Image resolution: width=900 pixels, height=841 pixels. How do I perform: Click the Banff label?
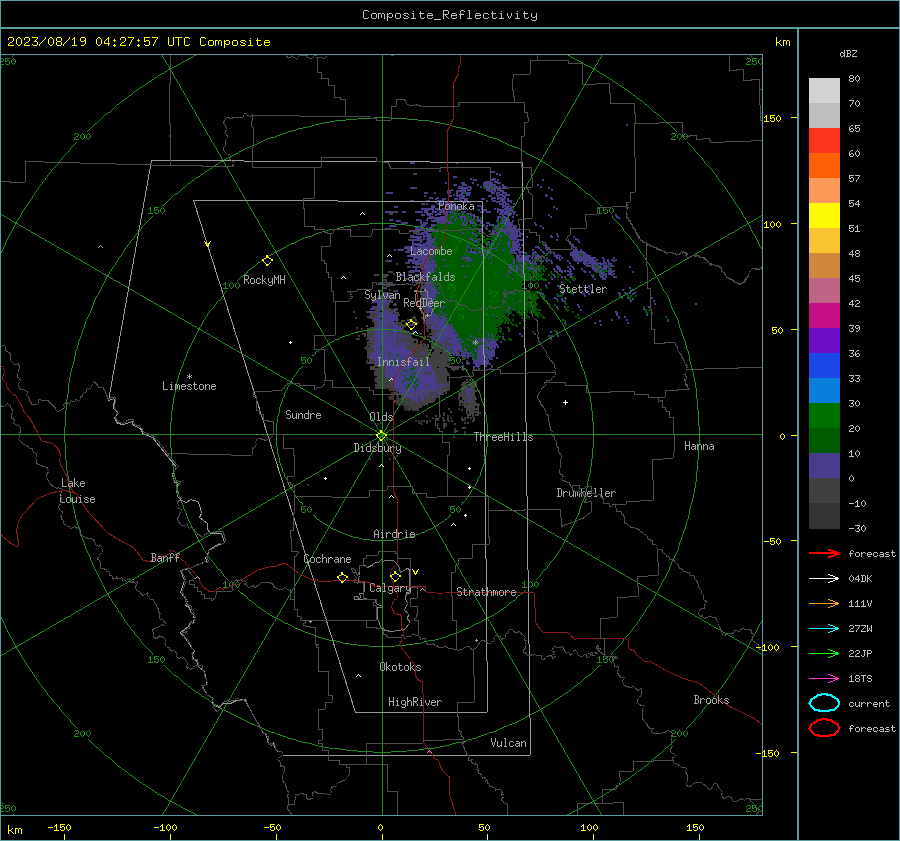pos(165,558)
